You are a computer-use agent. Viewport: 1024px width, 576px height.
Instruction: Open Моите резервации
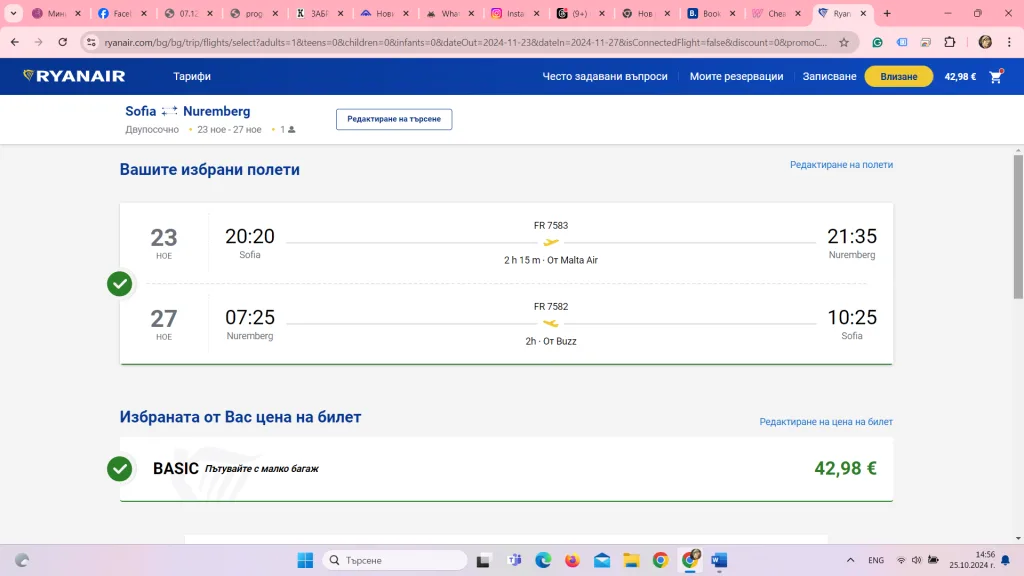(x=737, y=76)
